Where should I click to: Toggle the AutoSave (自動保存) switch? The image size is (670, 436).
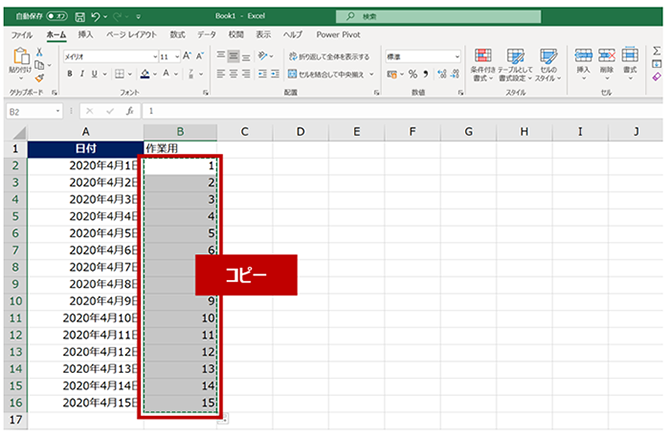[58, 17]
